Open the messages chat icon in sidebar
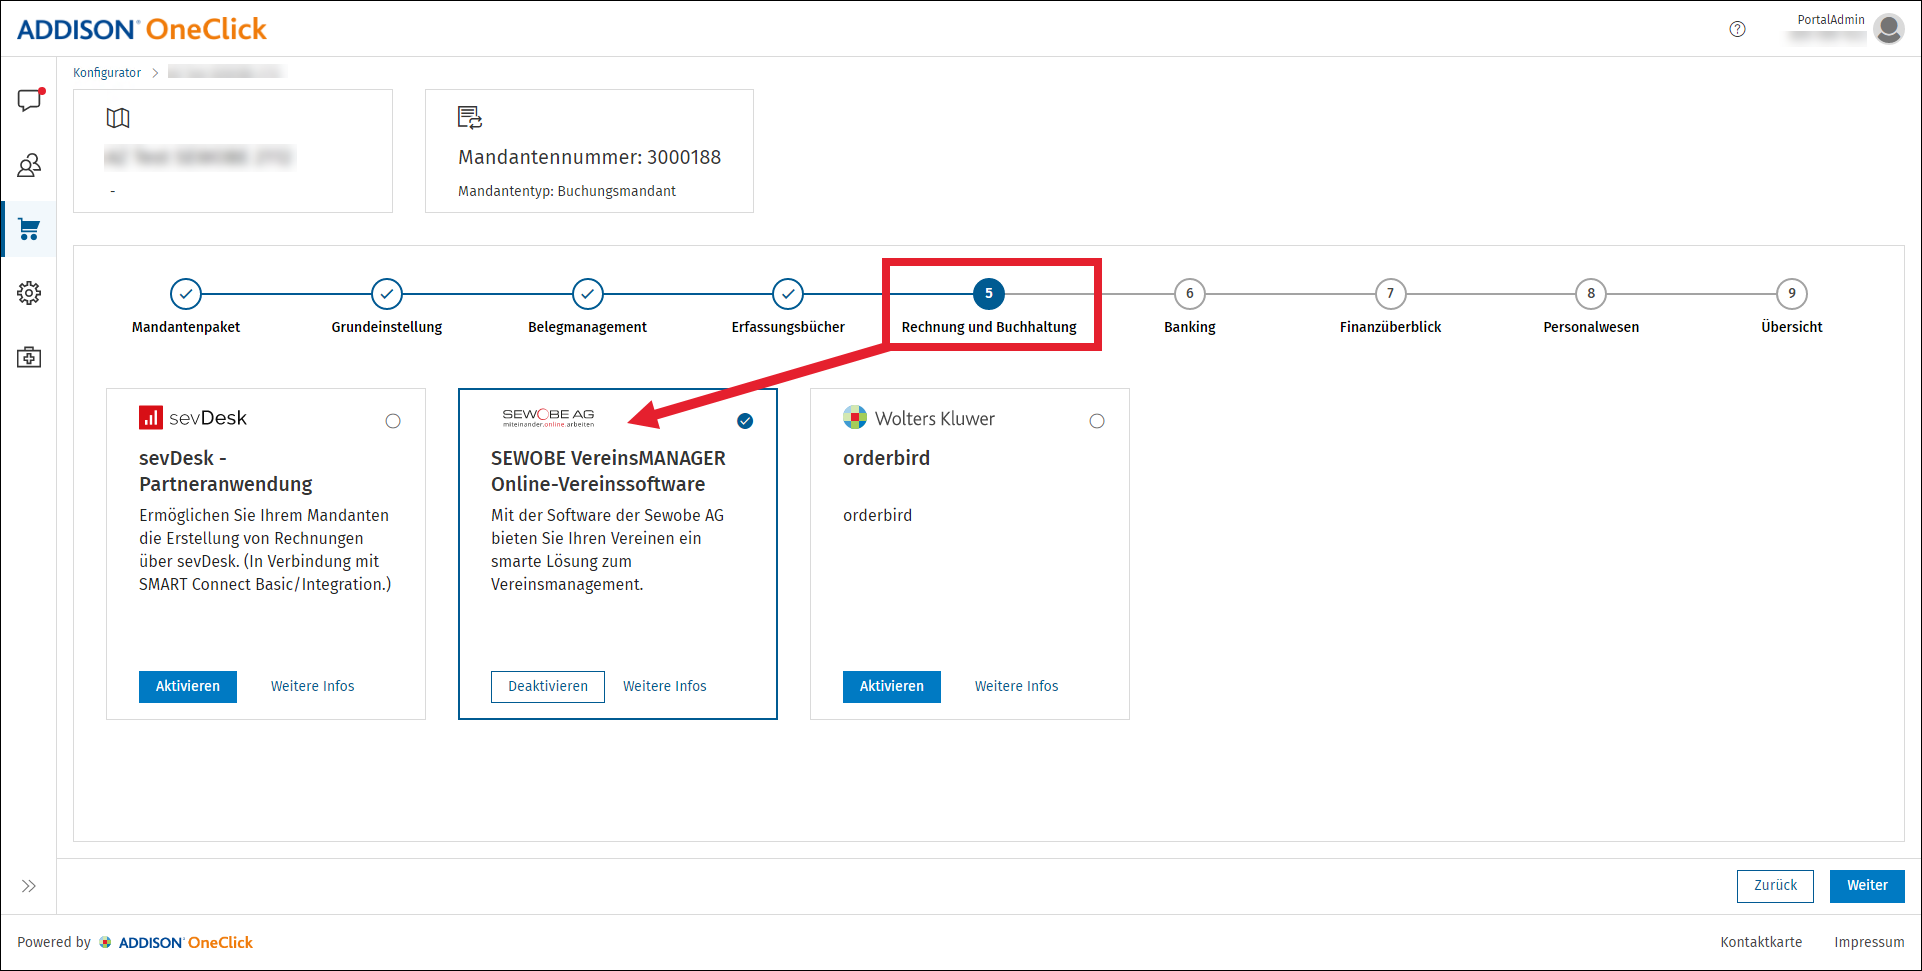Screen dimensions: 1922x971 pos(29,100)
